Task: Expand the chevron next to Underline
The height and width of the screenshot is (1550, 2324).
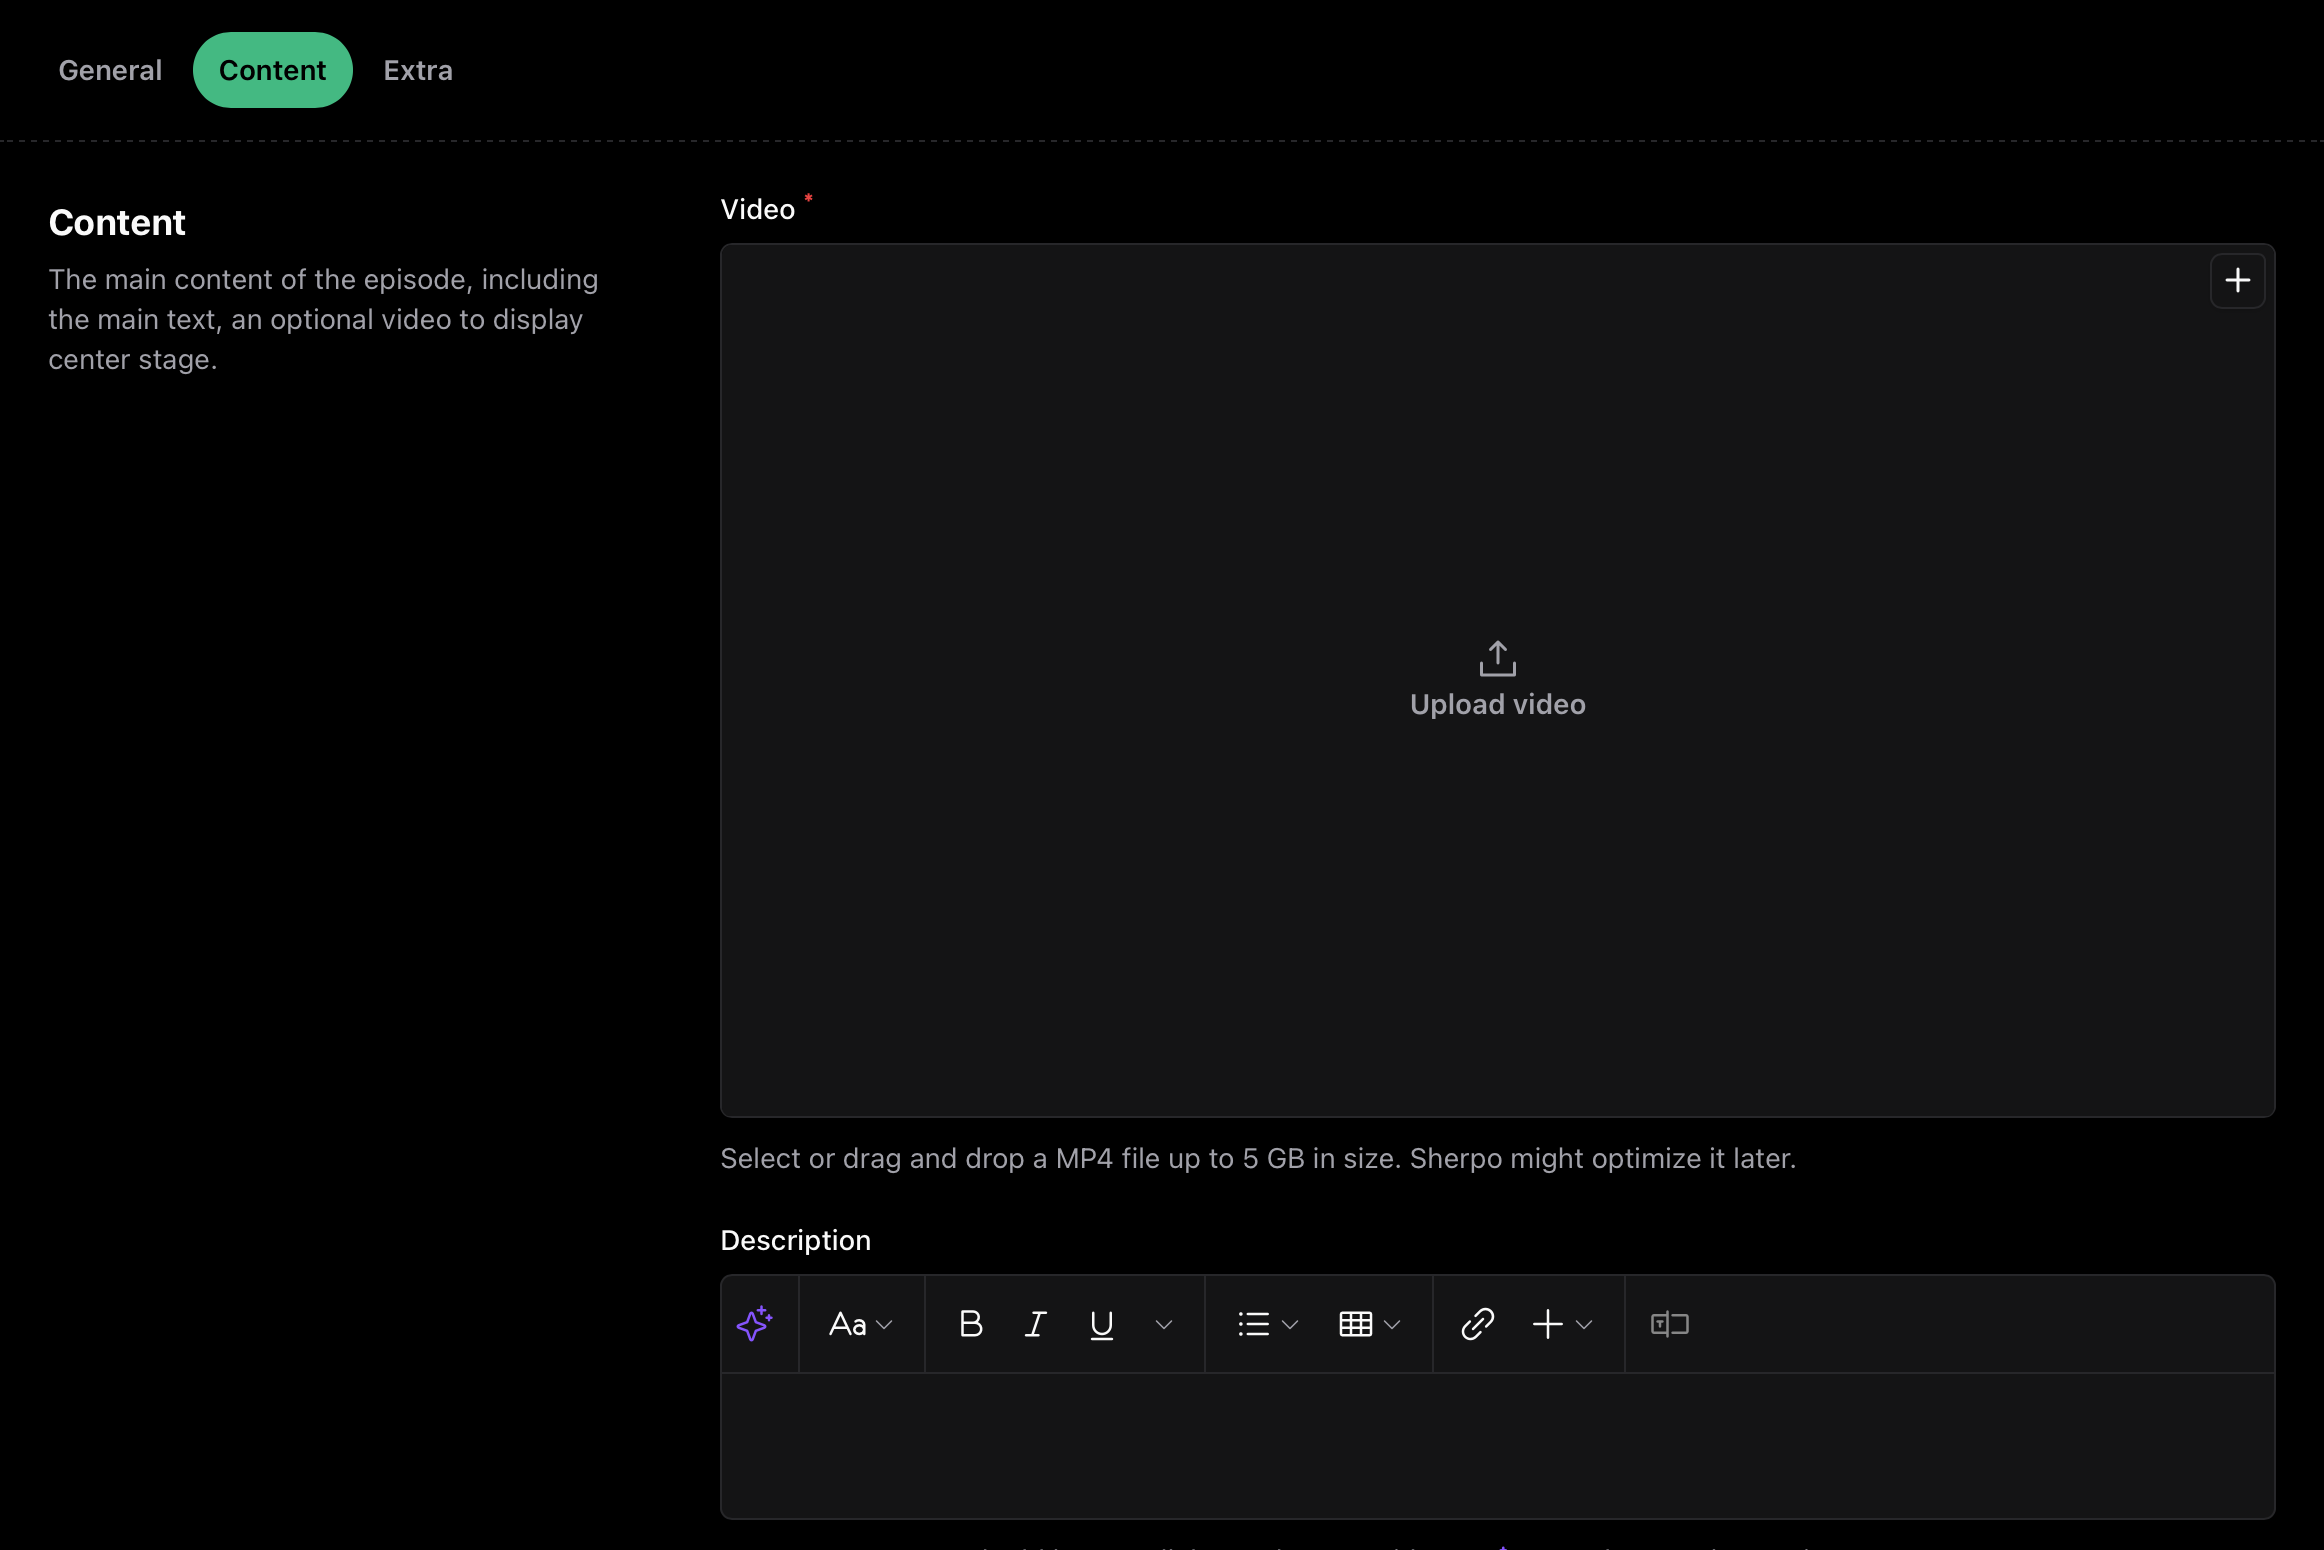Action: tap(1163, 1324)
